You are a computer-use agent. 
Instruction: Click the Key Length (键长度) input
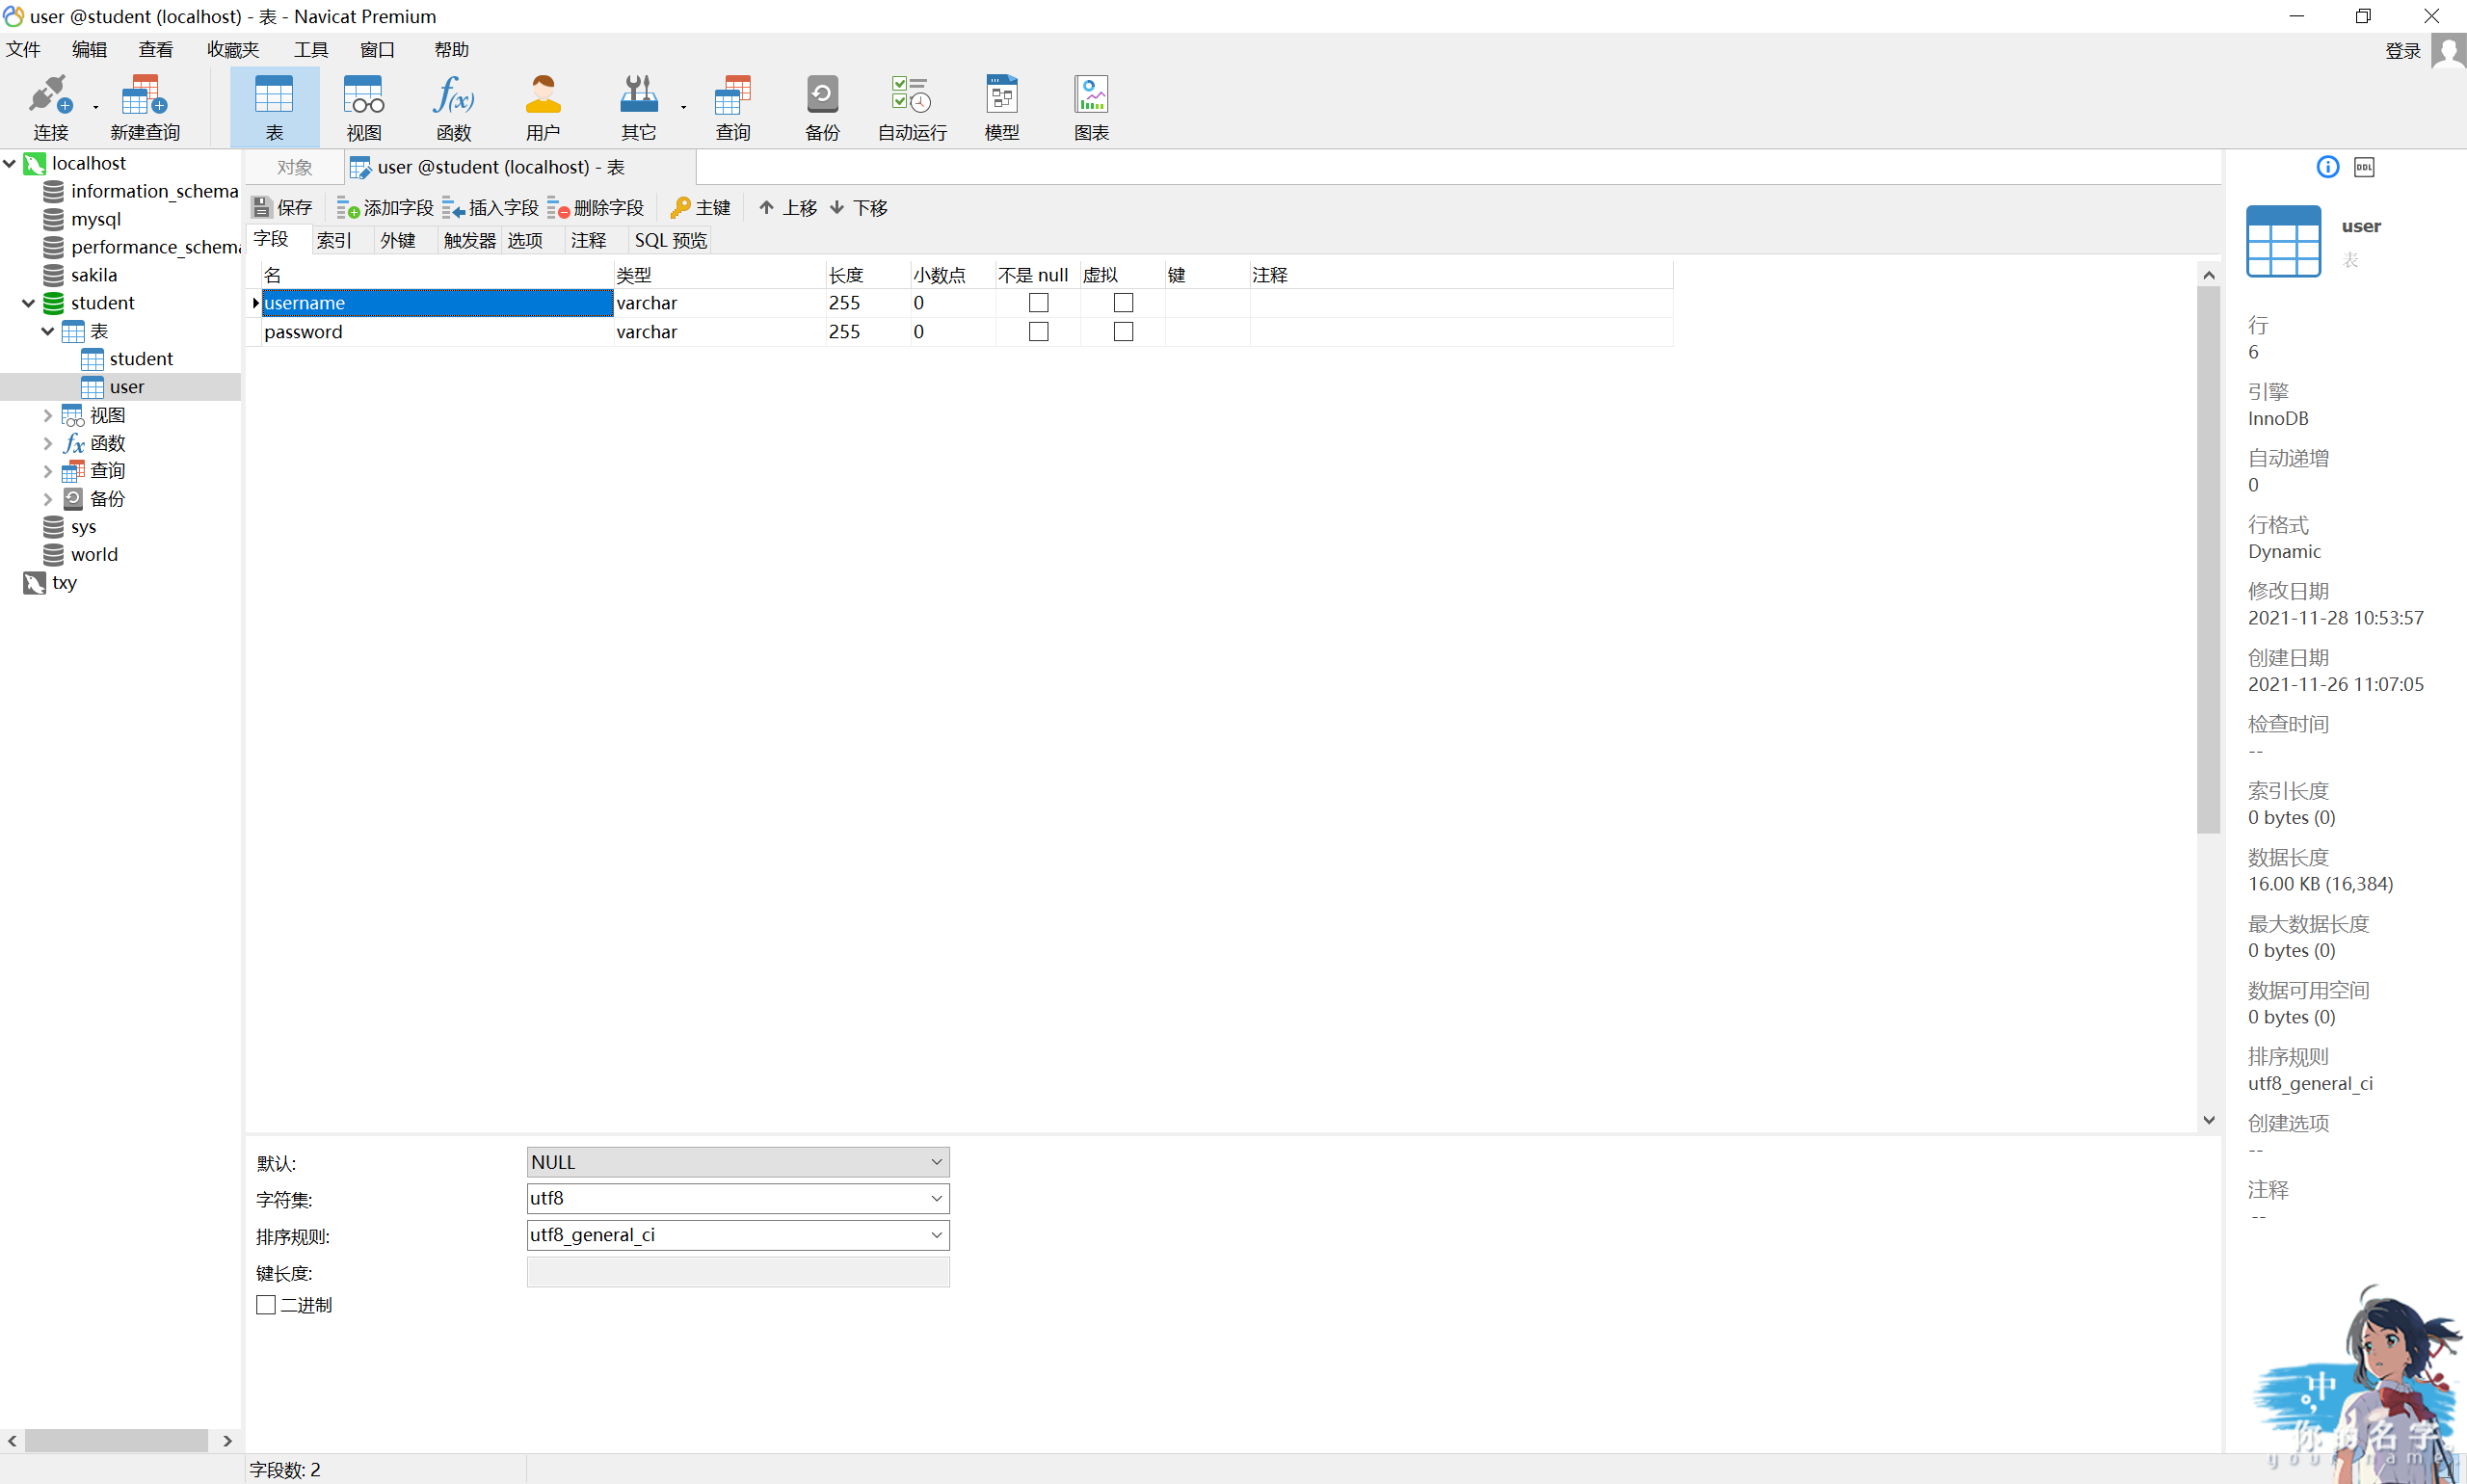coord(738,1272)
